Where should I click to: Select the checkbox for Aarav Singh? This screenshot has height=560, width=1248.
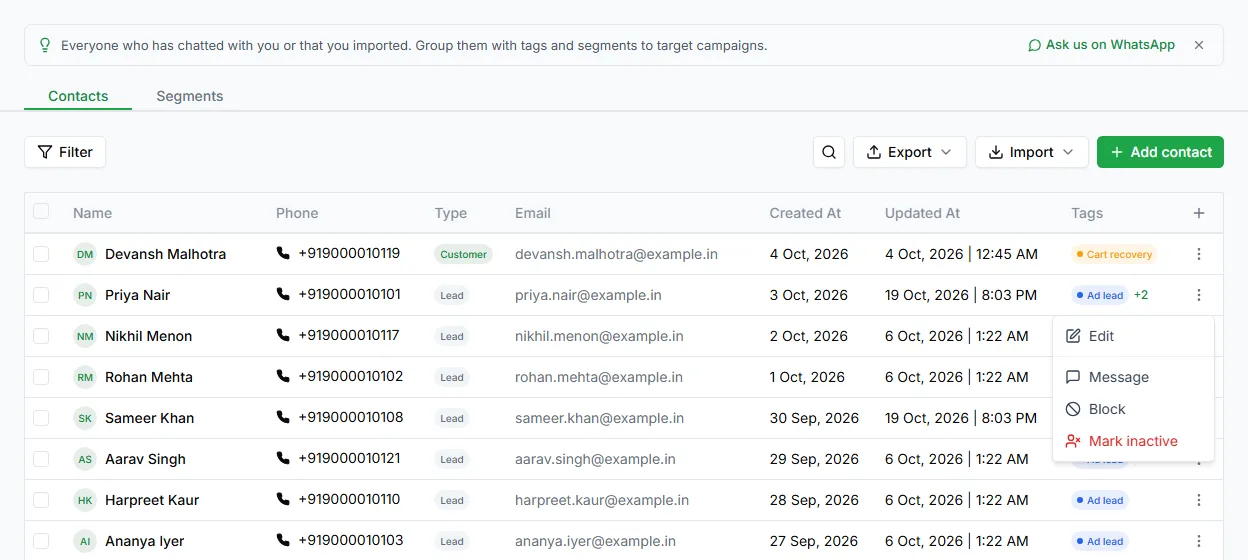point(41,459)
